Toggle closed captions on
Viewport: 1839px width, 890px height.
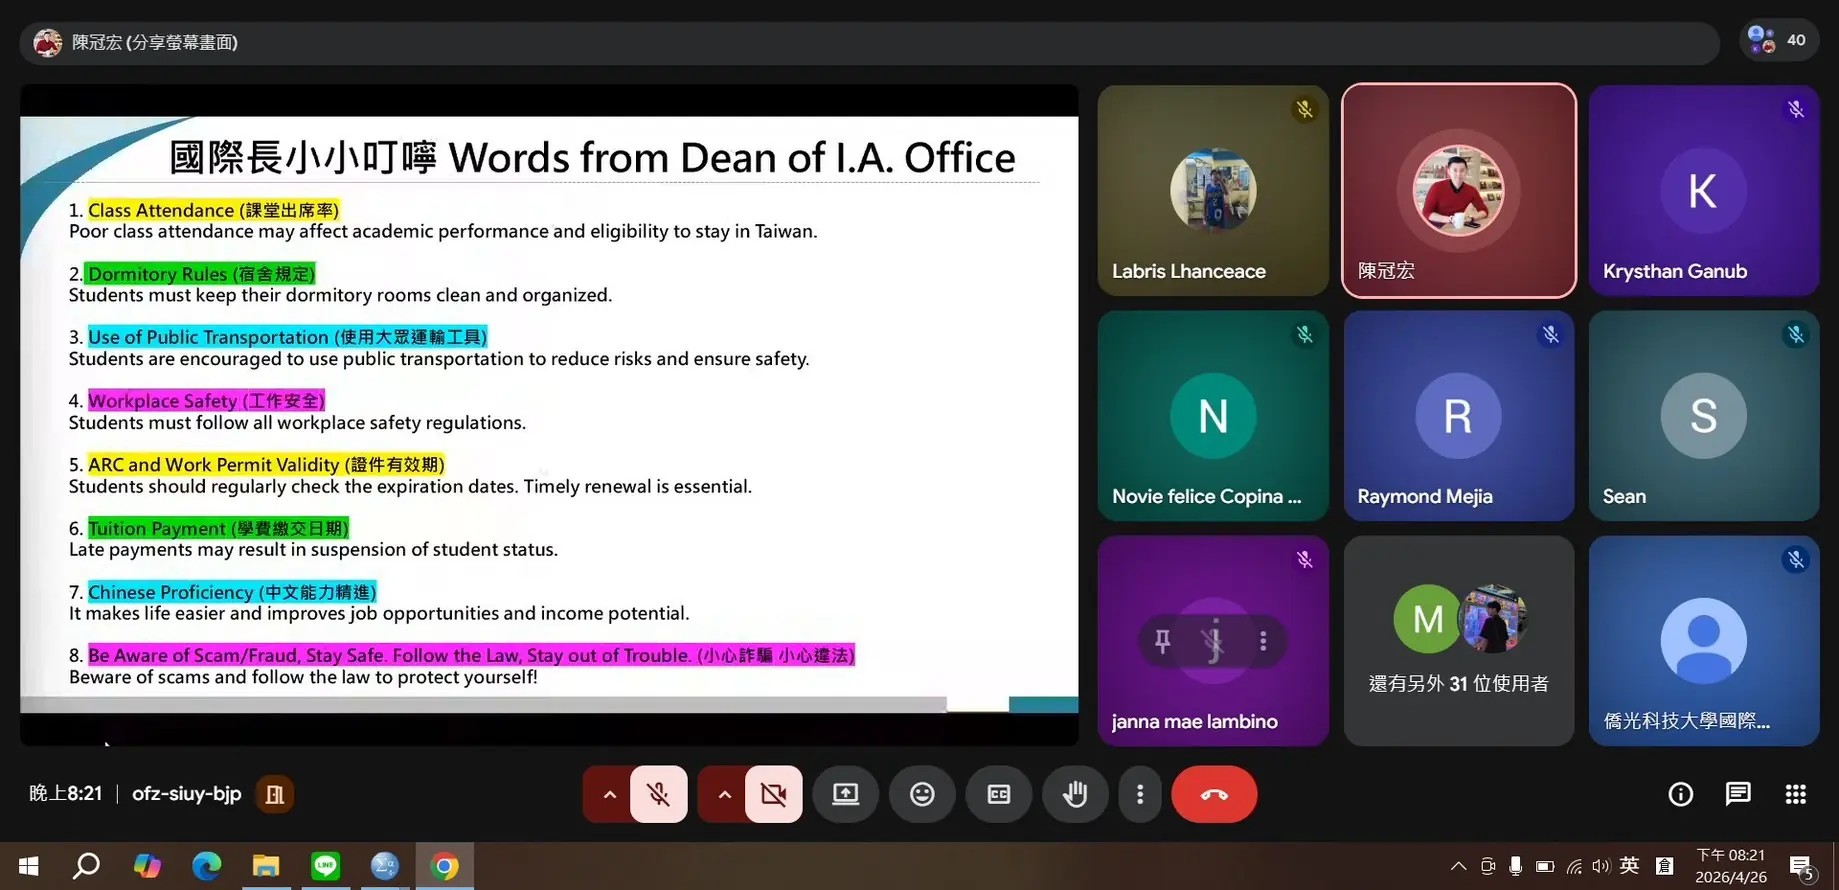point(998,794)
